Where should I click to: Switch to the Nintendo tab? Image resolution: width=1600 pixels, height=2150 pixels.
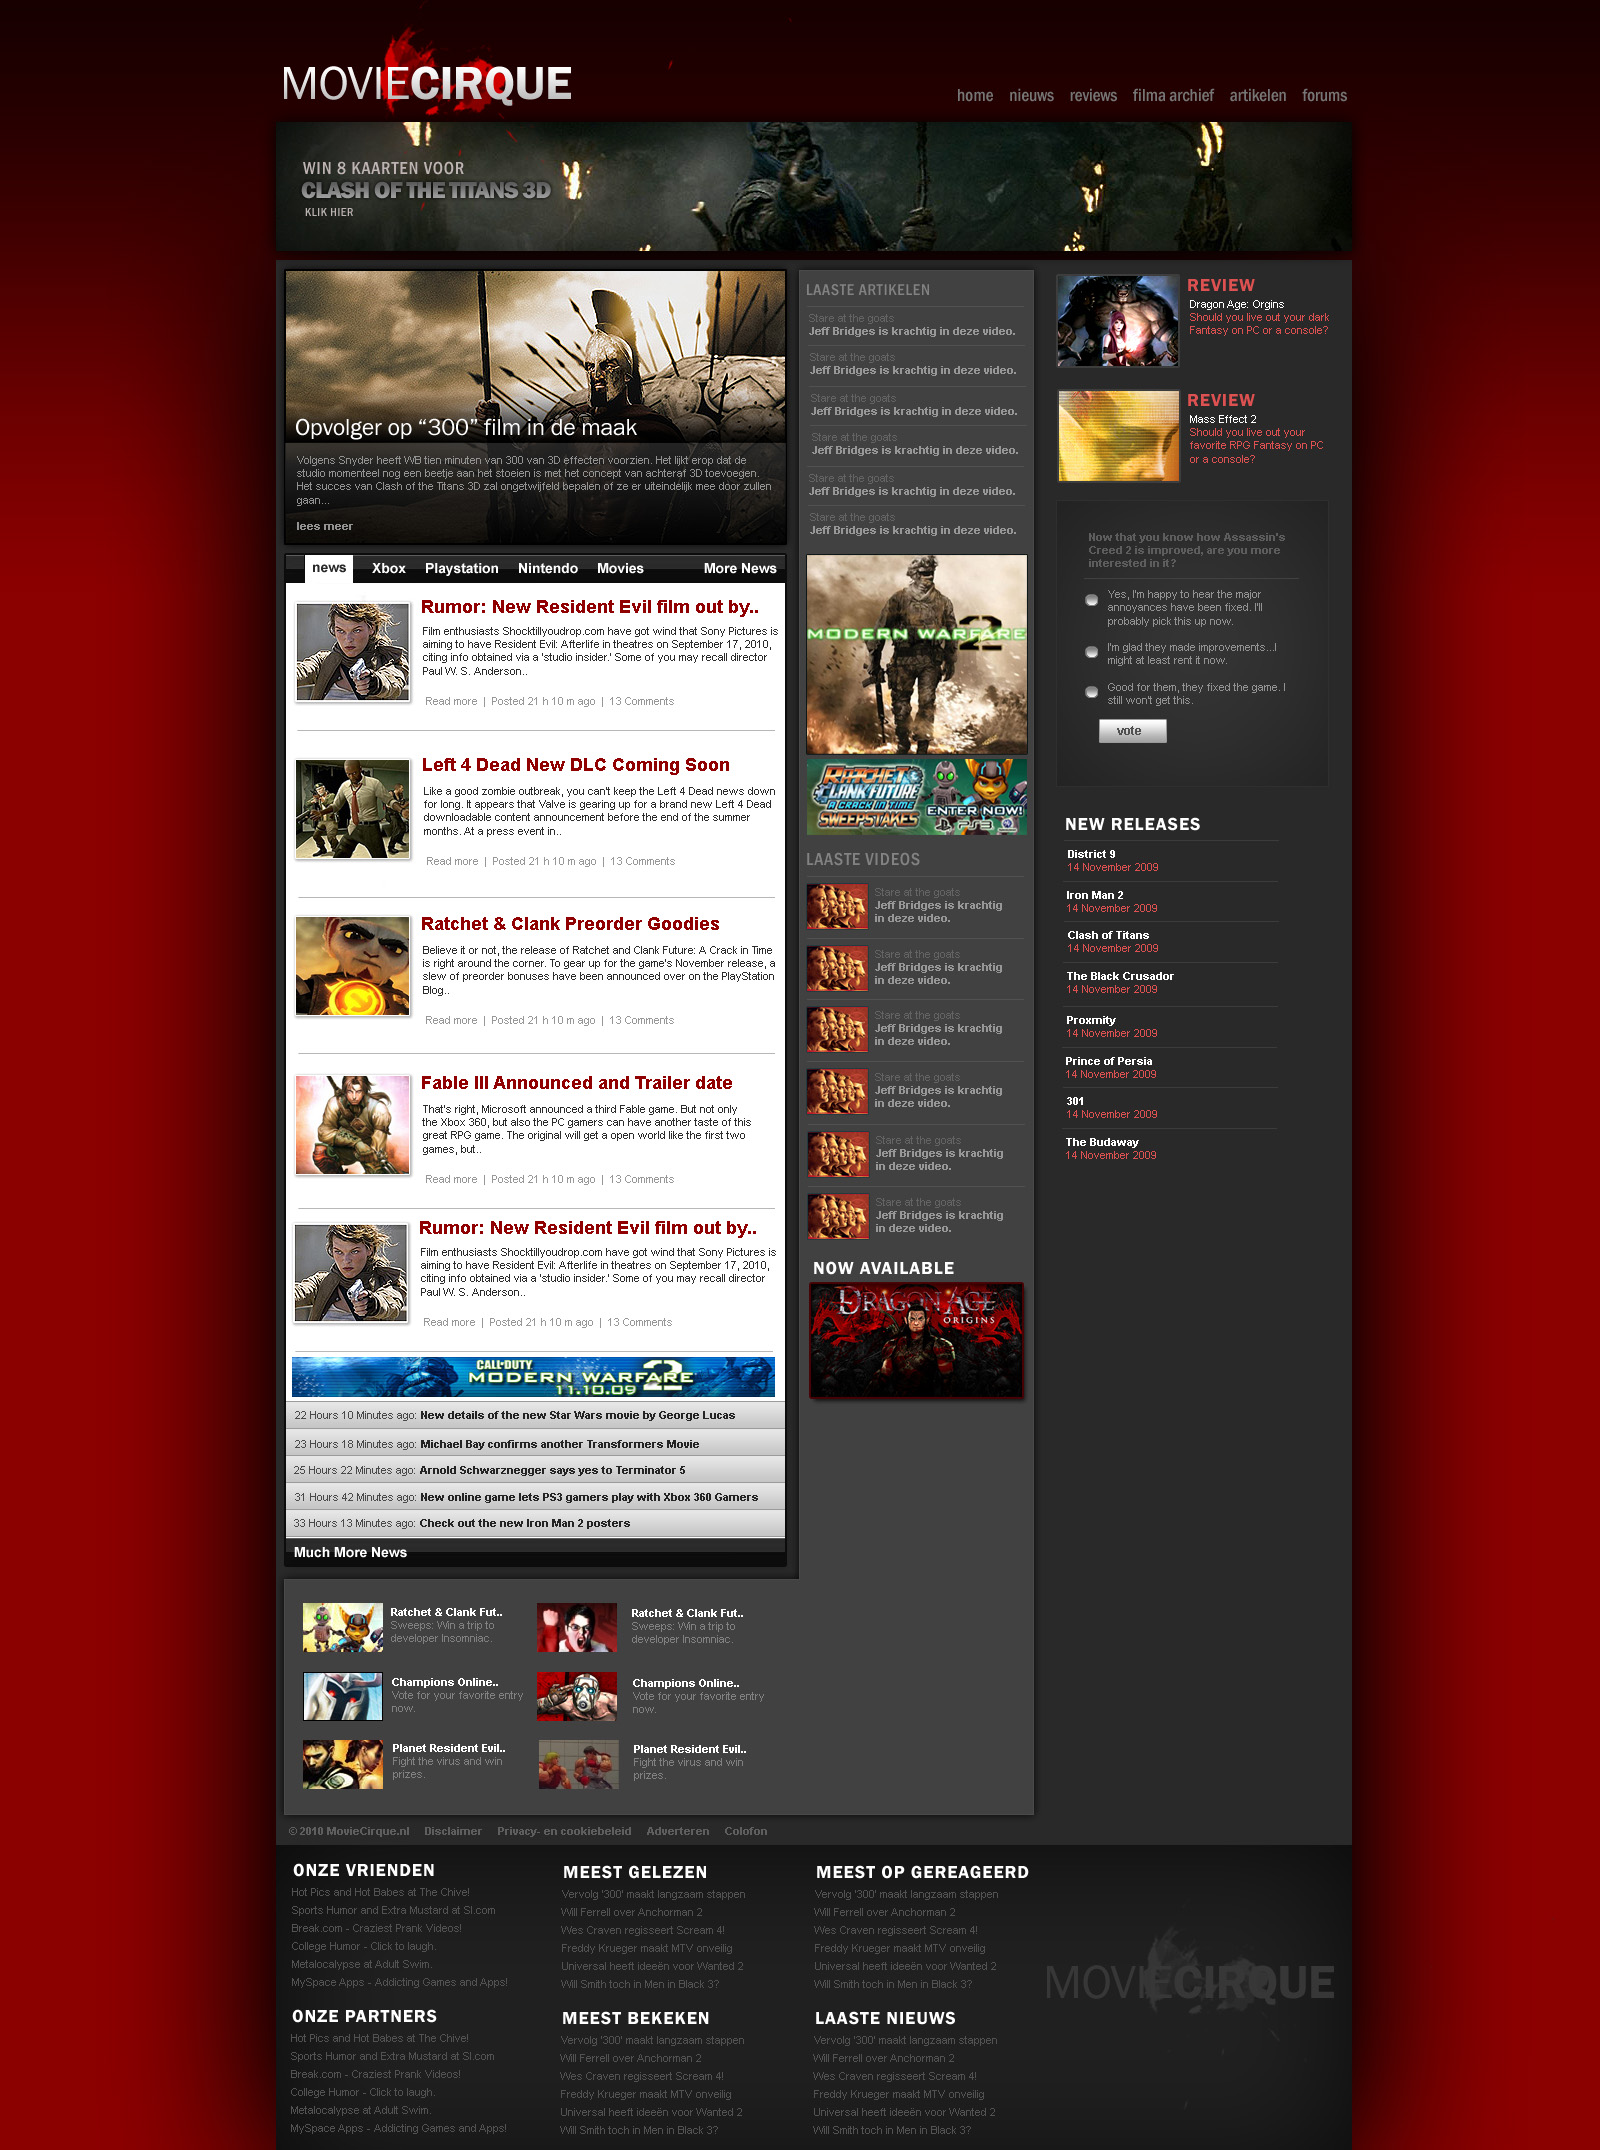pos(548,568)
